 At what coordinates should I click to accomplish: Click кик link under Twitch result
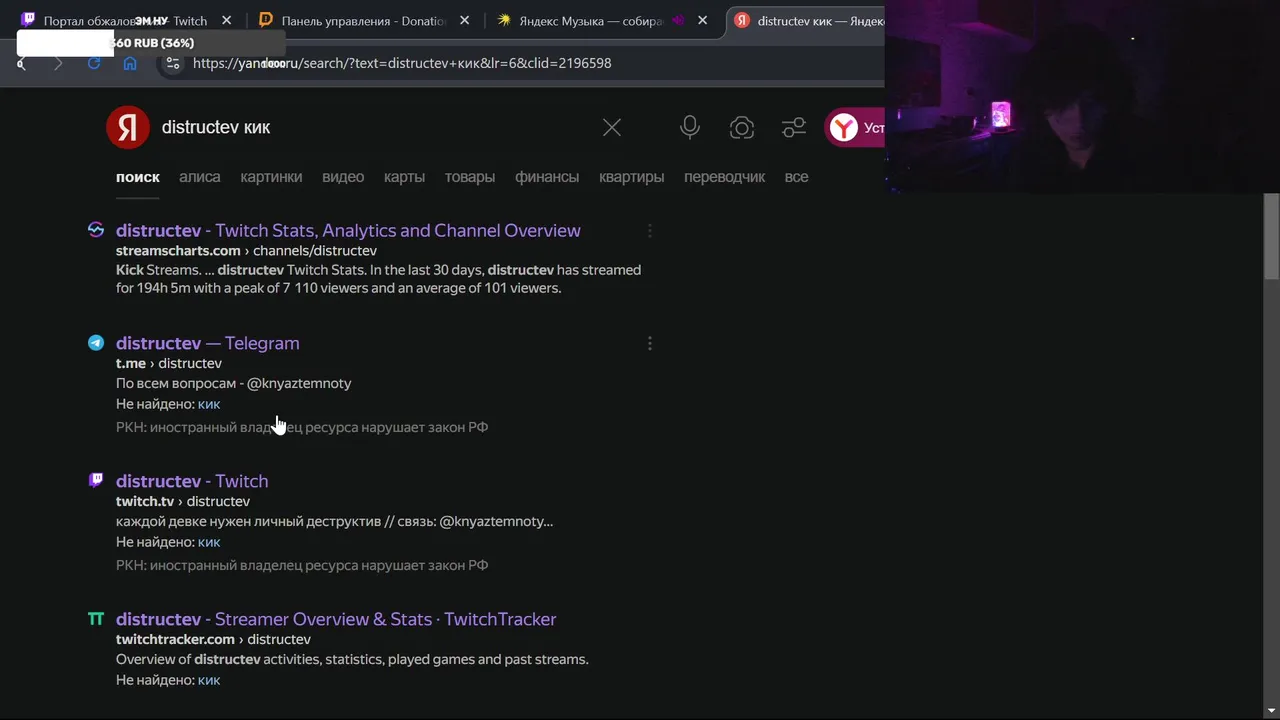(209, 542)
